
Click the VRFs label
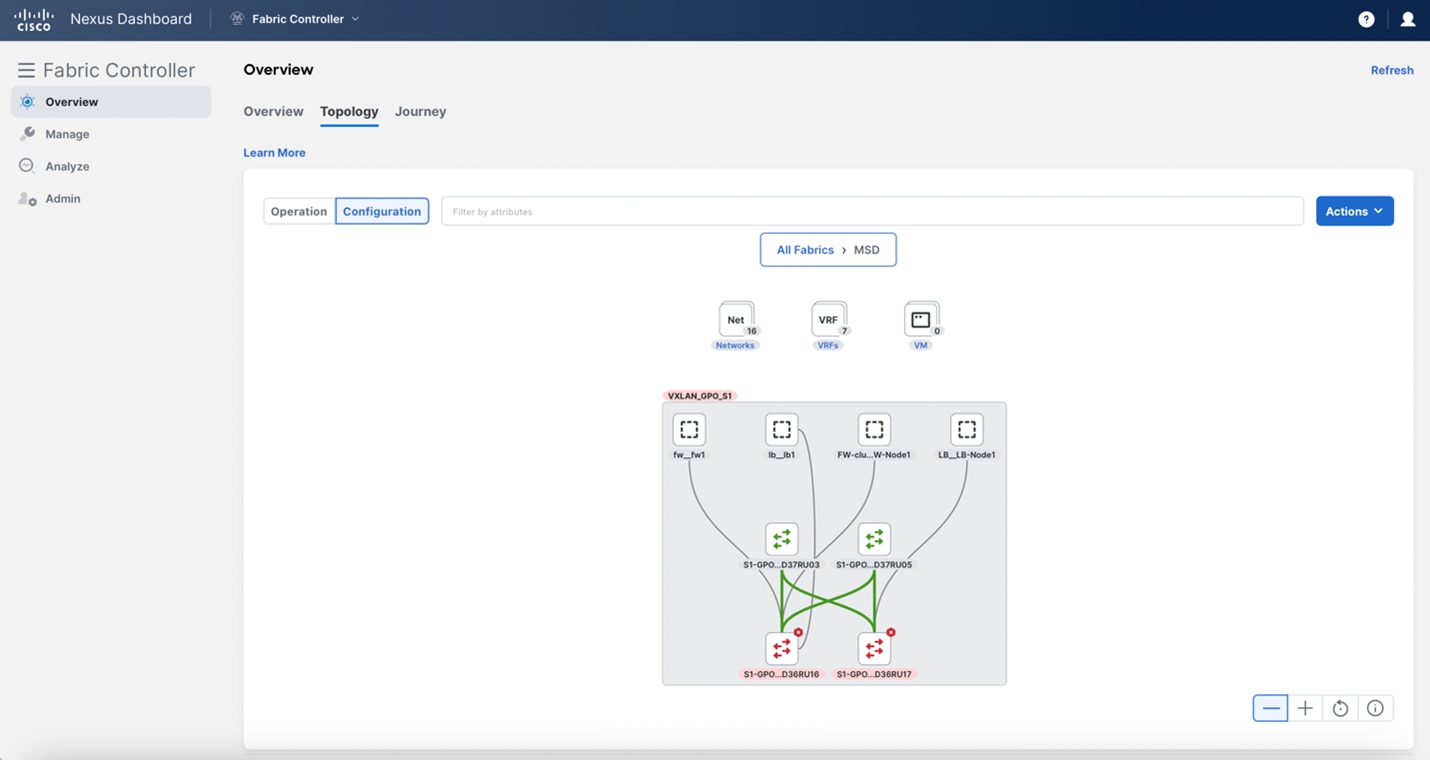[828, 345]
